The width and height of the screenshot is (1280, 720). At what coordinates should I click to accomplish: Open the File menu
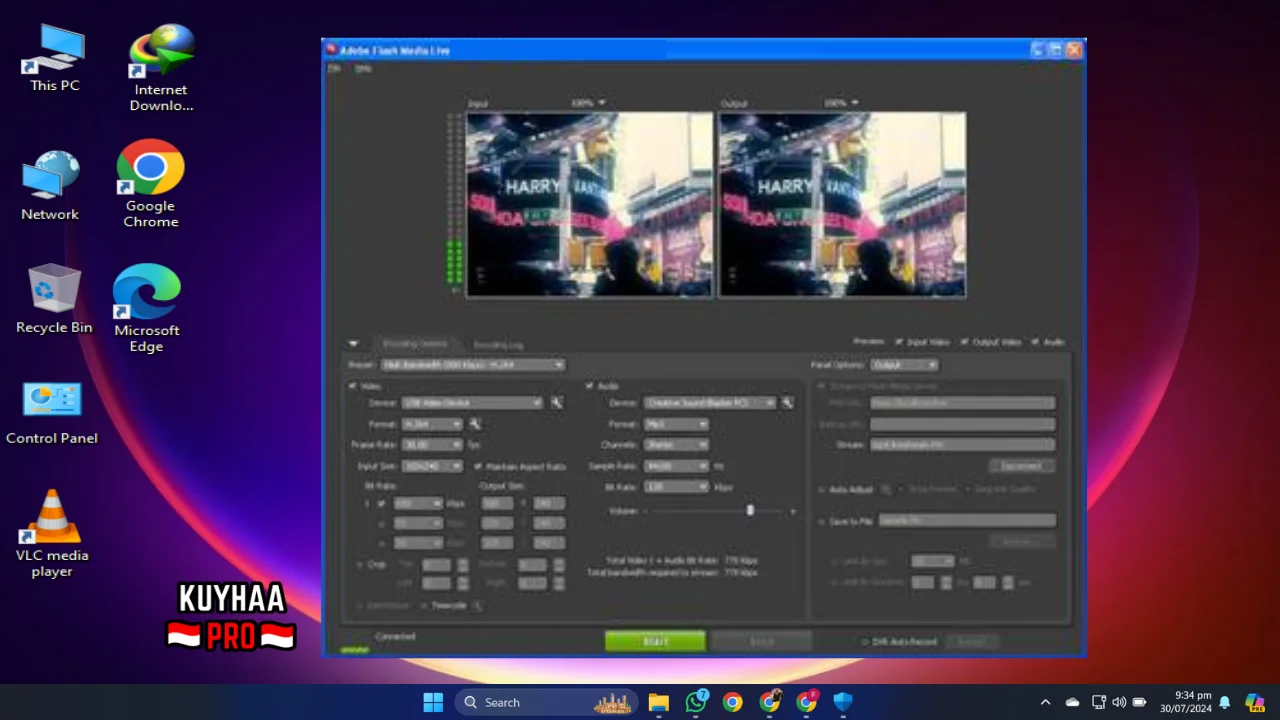(x=334, y=69)
